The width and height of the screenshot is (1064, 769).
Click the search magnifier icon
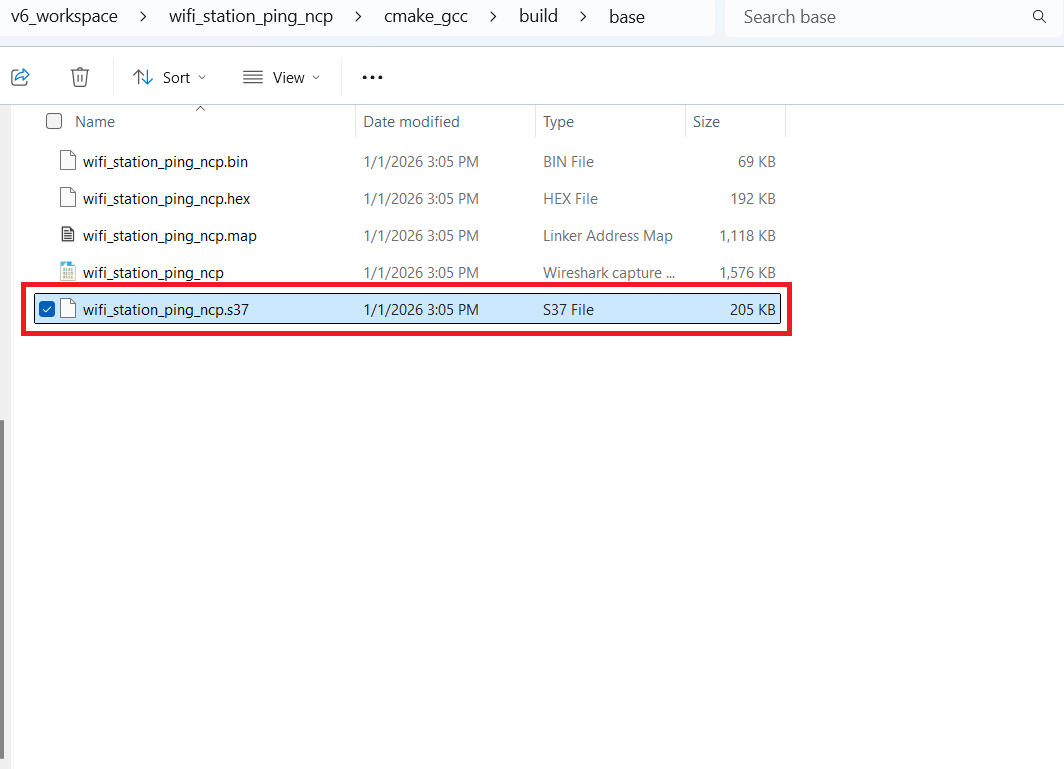(x=1040, y=17)
